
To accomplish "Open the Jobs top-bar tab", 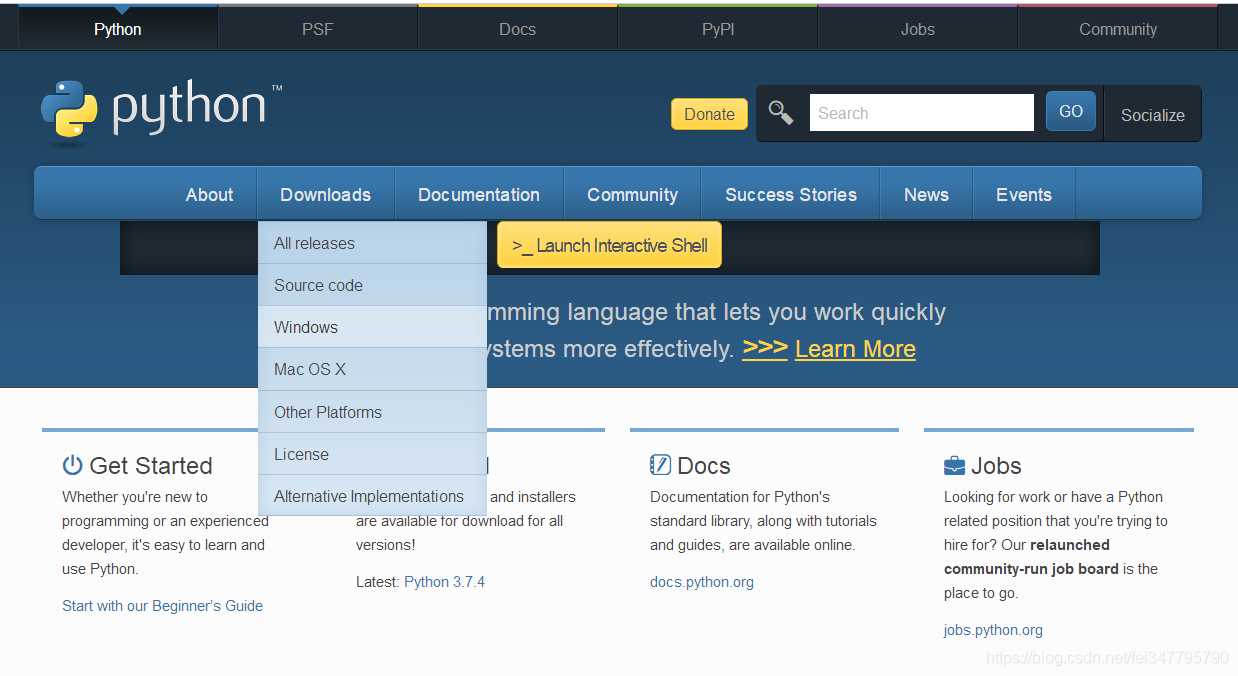I will [918, 29].
